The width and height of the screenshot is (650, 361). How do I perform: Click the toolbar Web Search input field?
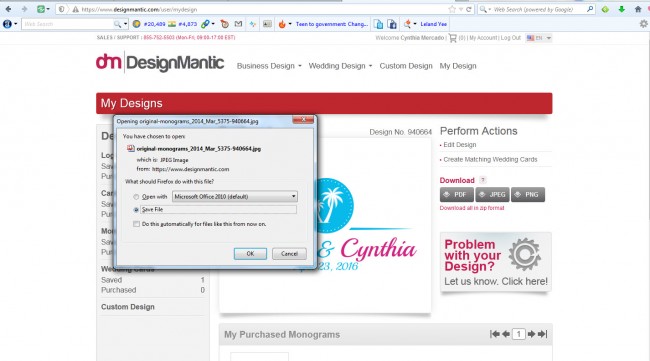(x=68, y=24)
